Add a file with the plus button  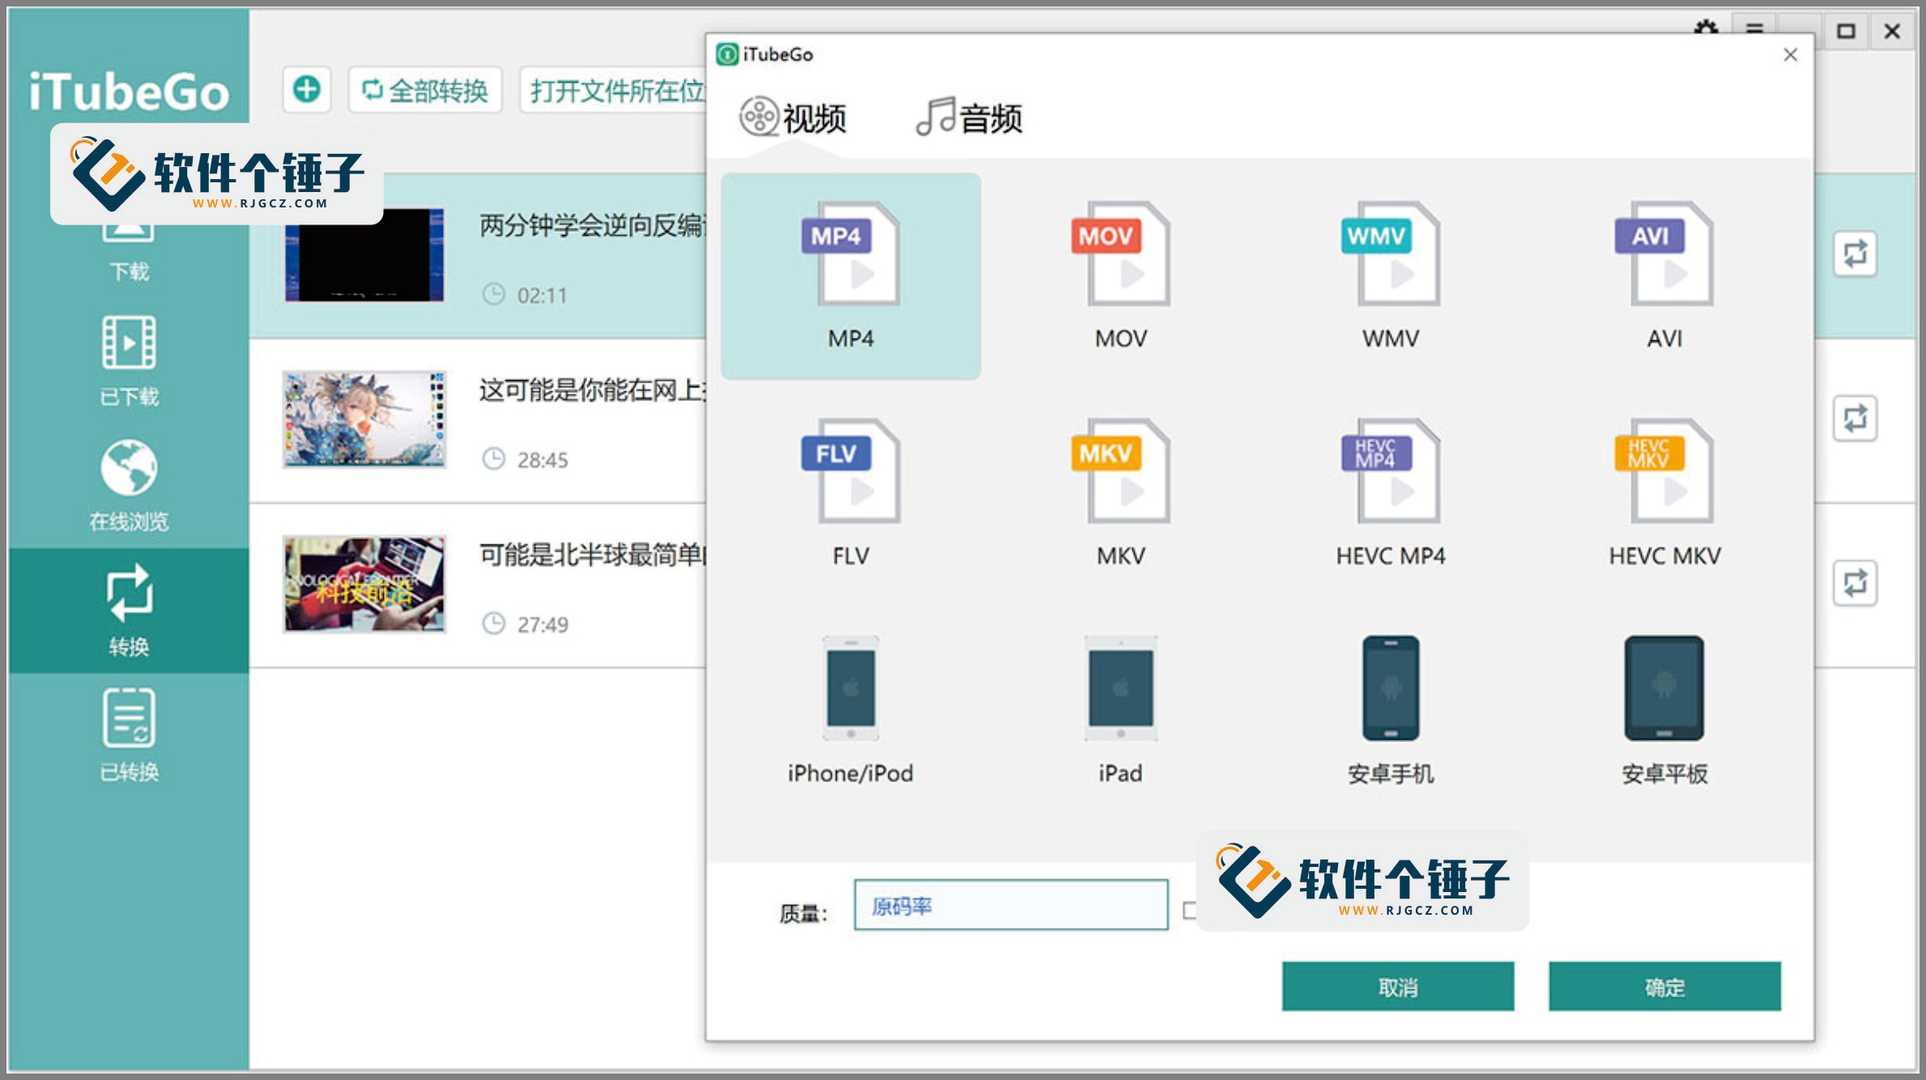point(307,90)
